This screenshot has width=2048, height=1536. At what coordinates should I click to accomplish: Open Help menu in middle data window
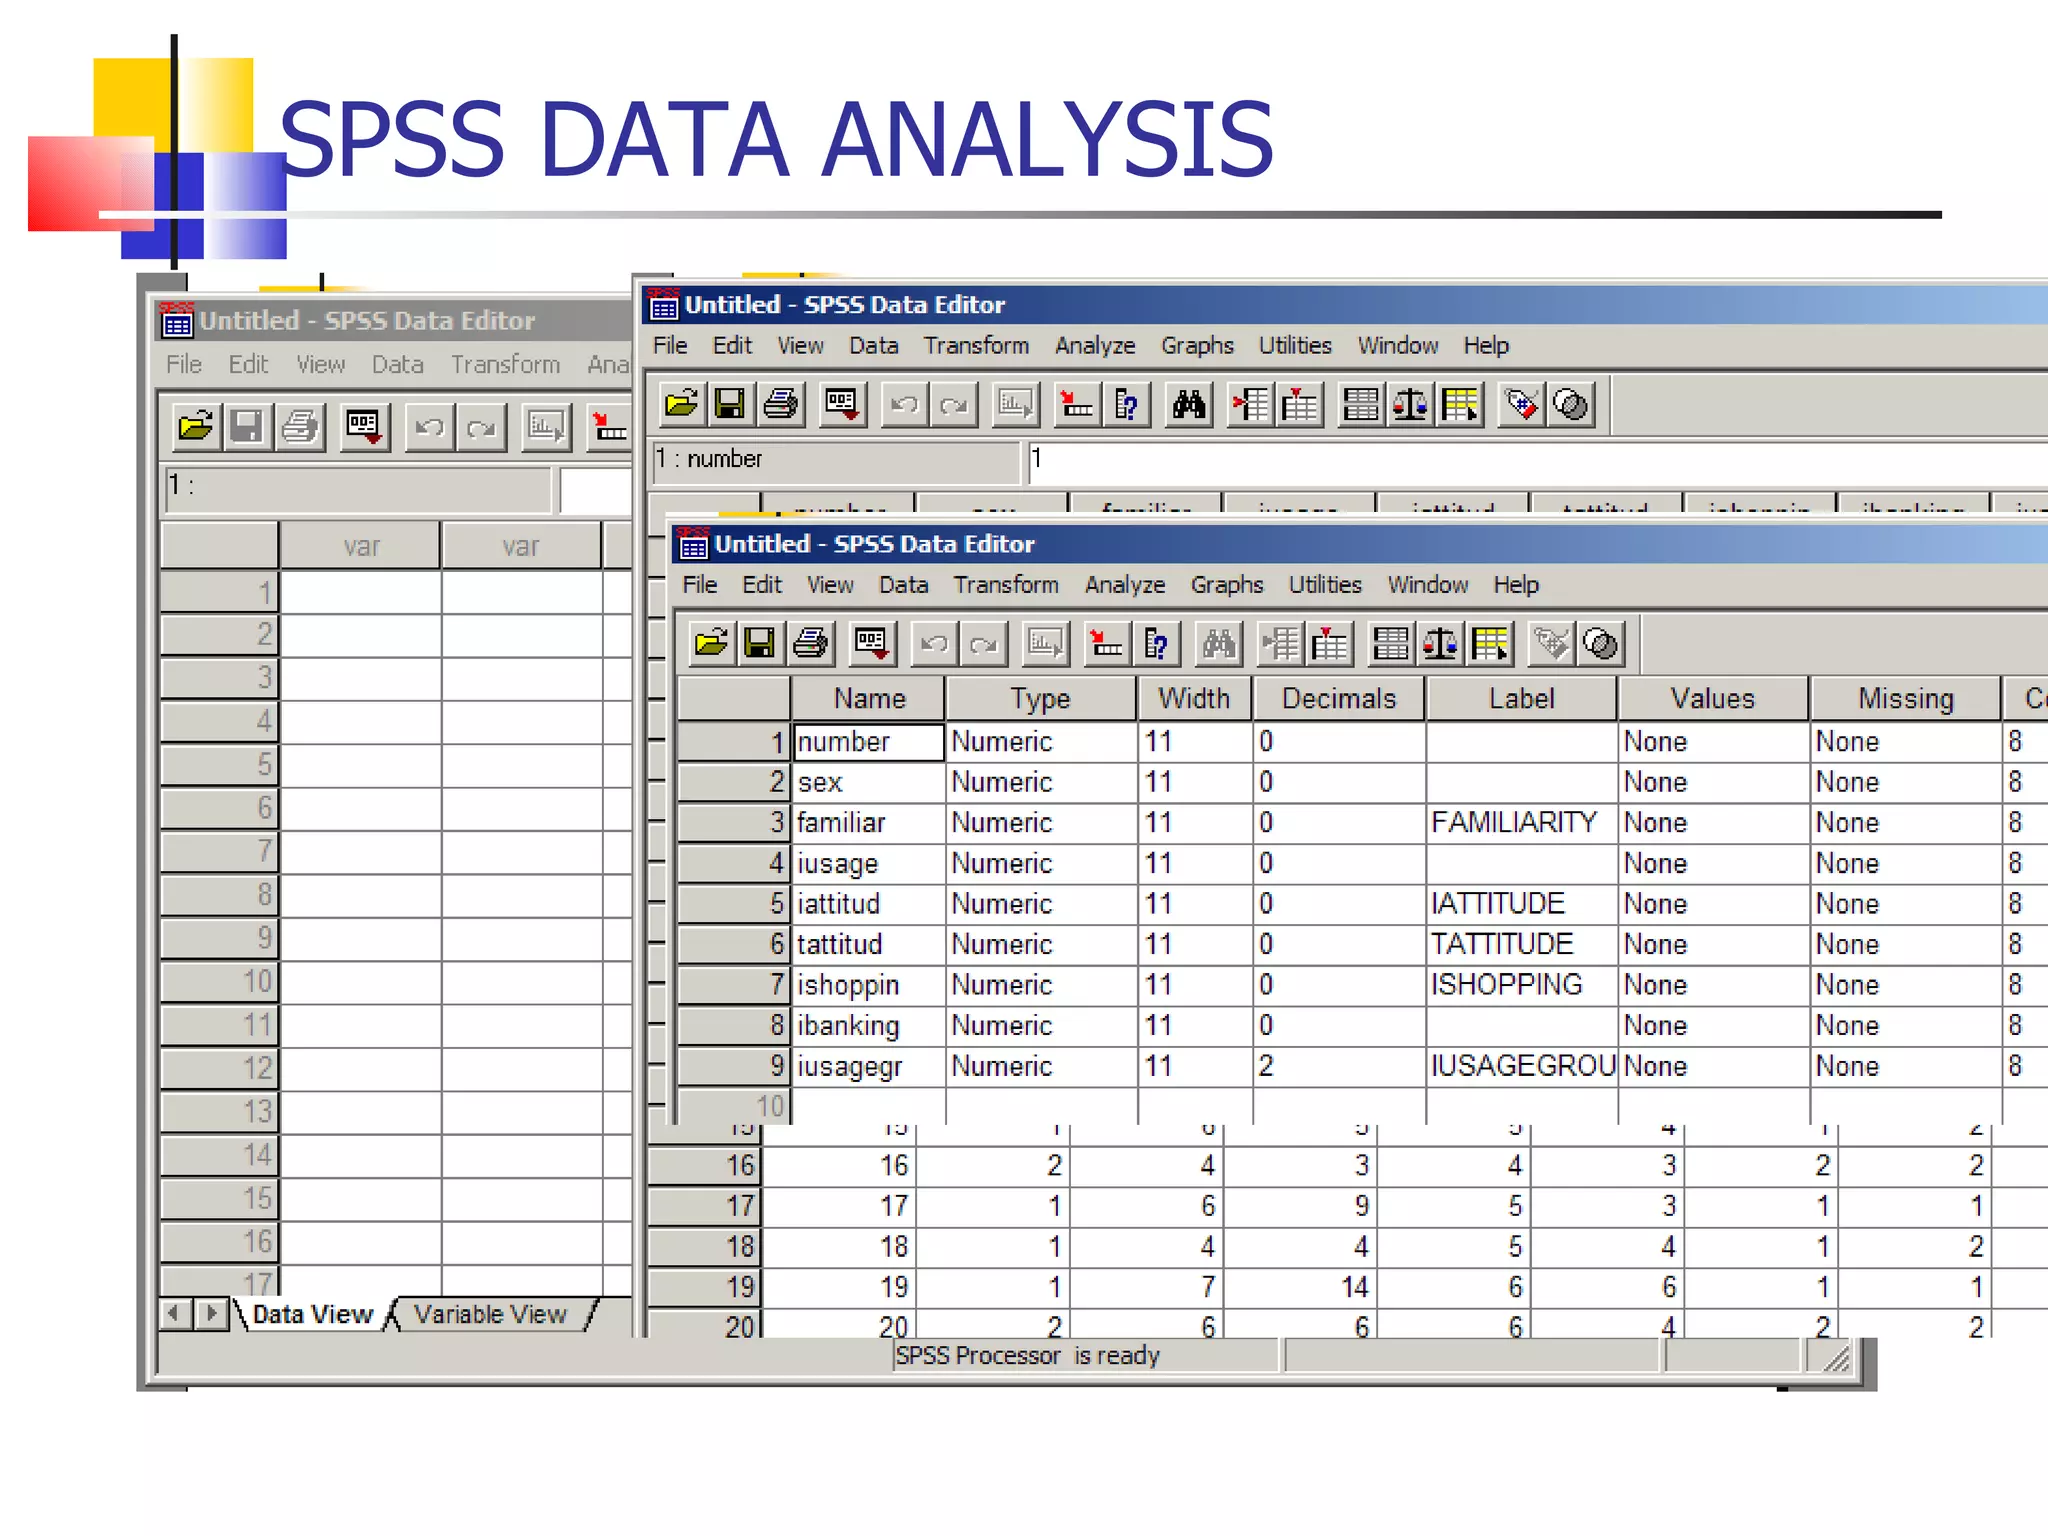pos(1486,346)
